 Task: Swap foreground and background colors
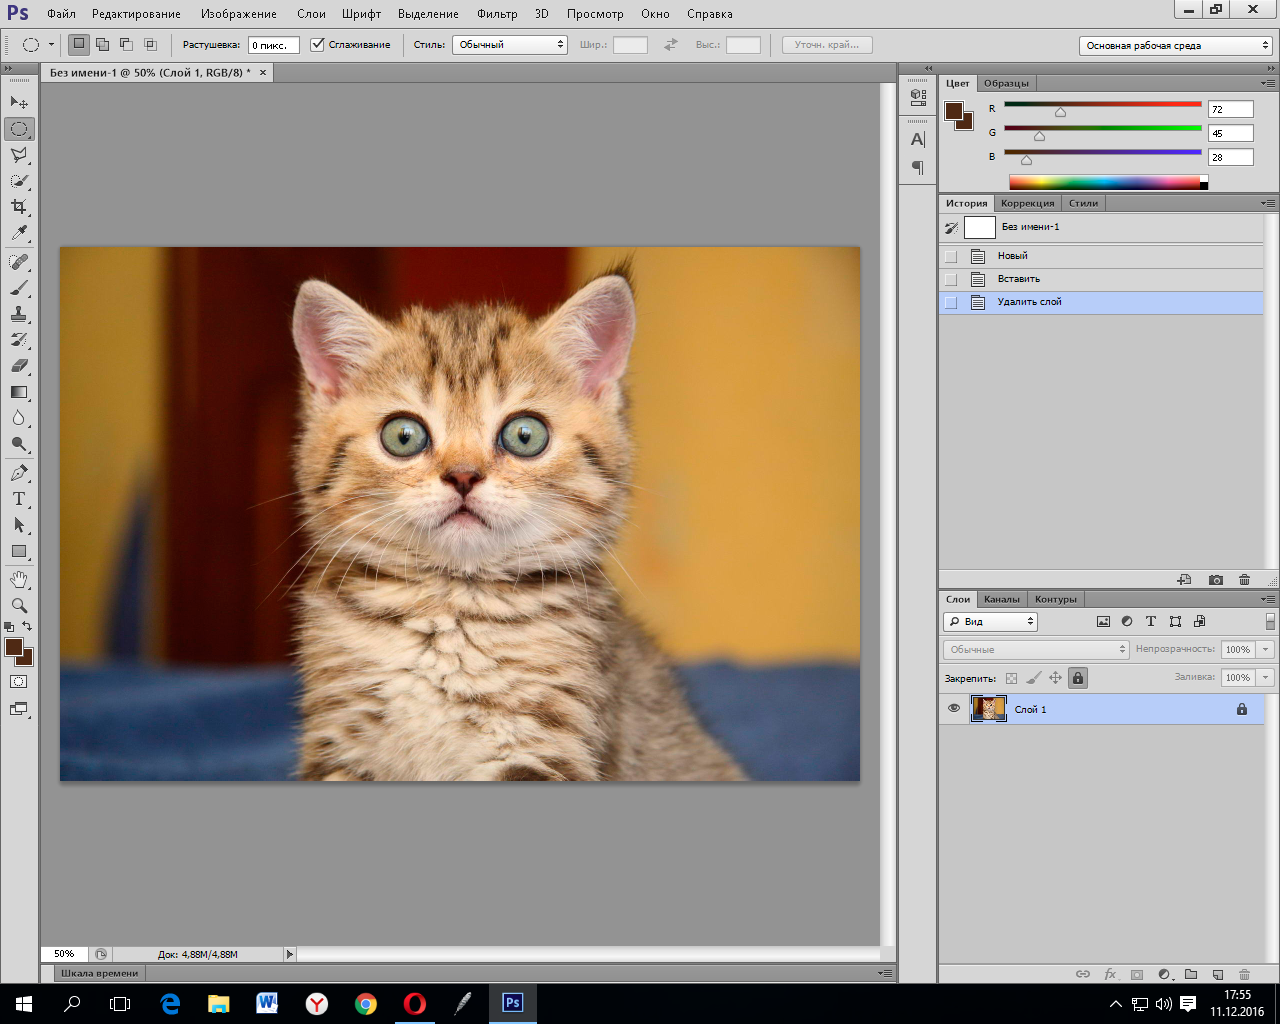(28, 627)
